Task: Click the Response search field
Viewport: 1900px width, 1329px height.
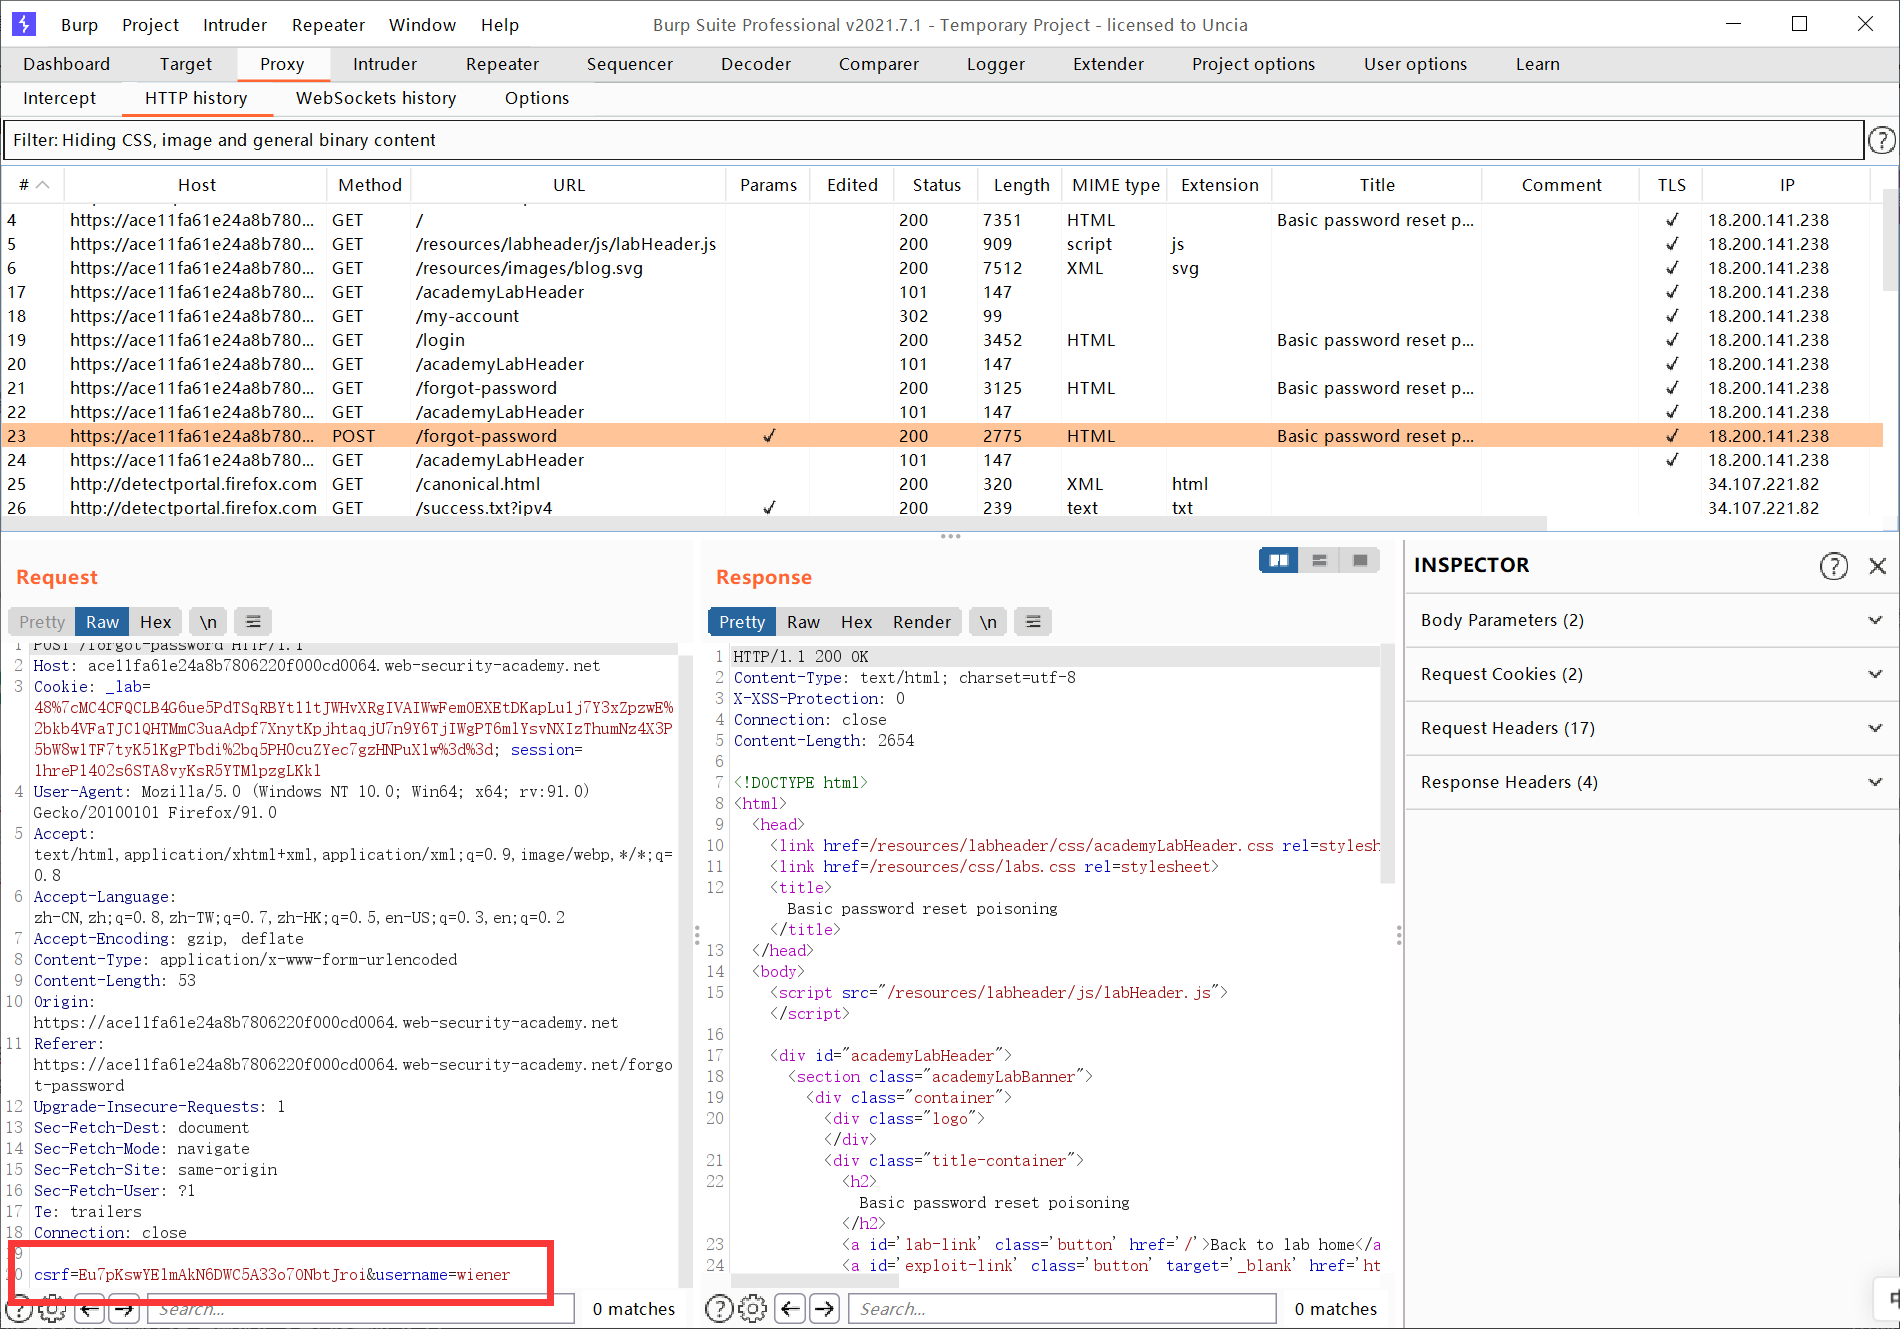Action: tap(1062, 1309)
